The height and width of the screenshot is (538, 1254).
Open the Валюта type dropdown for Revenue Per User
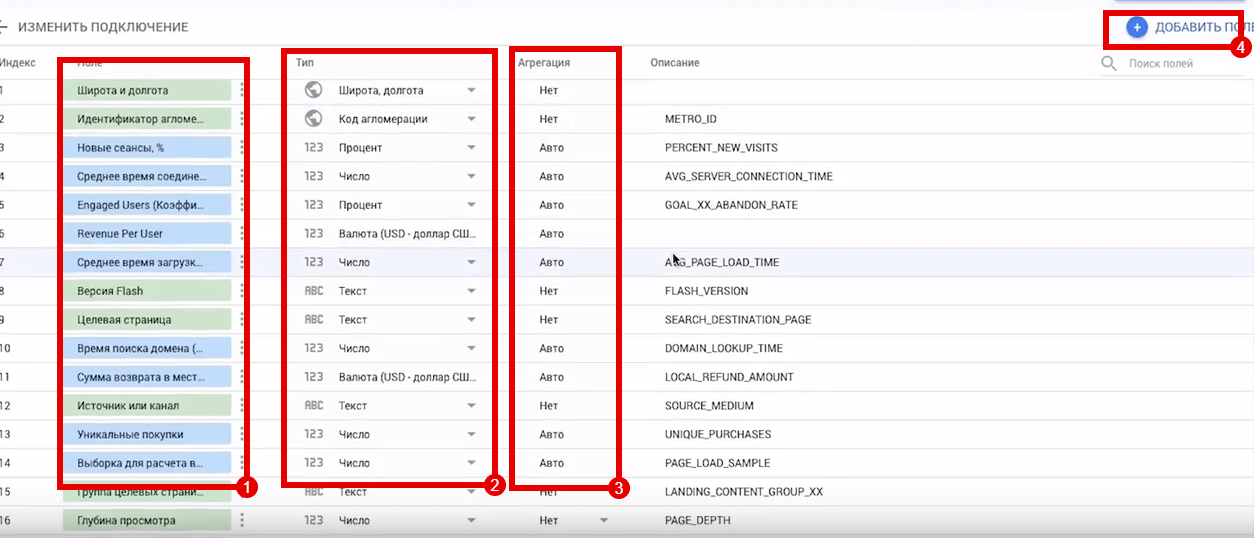pos(406,233)
